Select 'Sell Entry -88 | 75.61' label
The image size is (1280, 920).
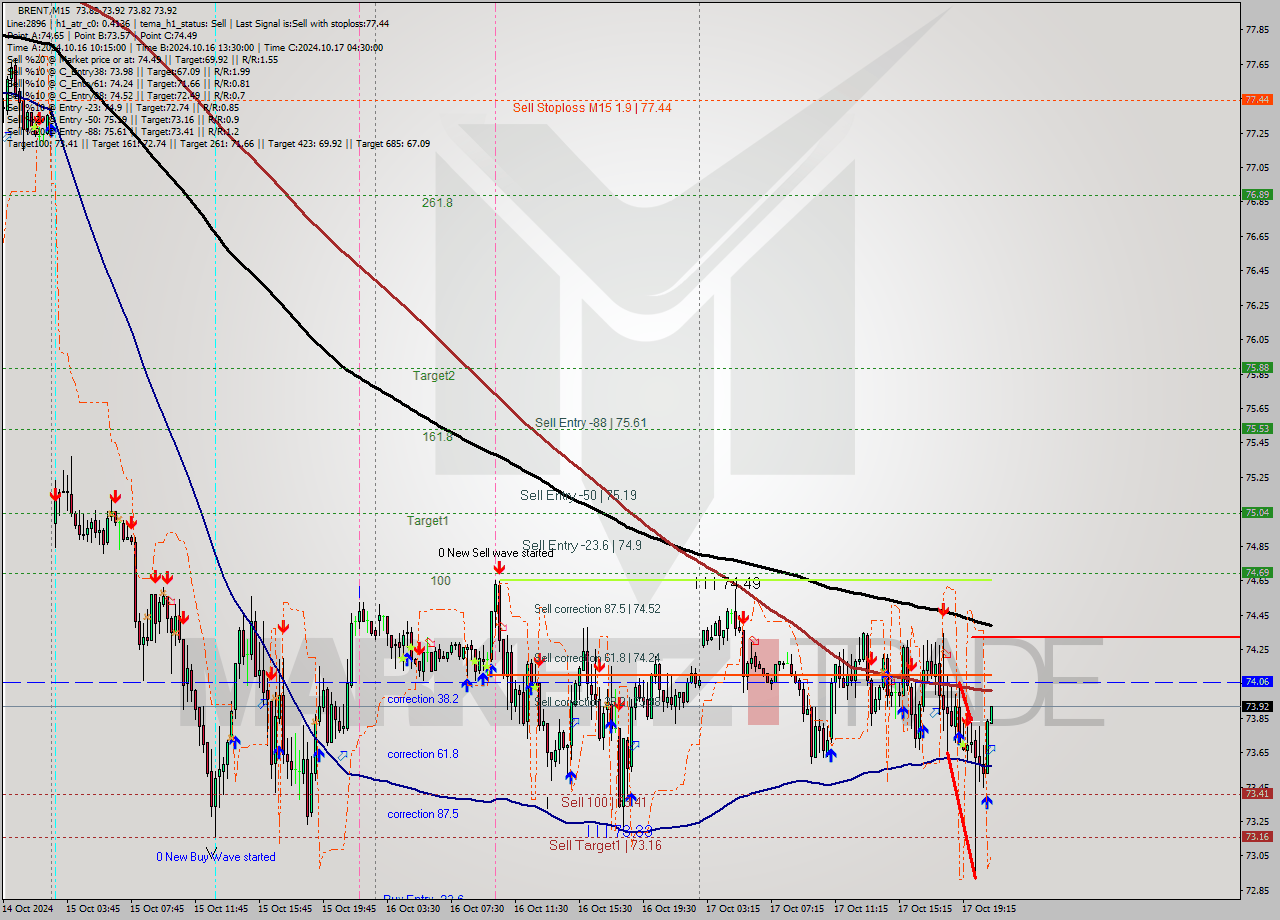(x=590, y=423)
